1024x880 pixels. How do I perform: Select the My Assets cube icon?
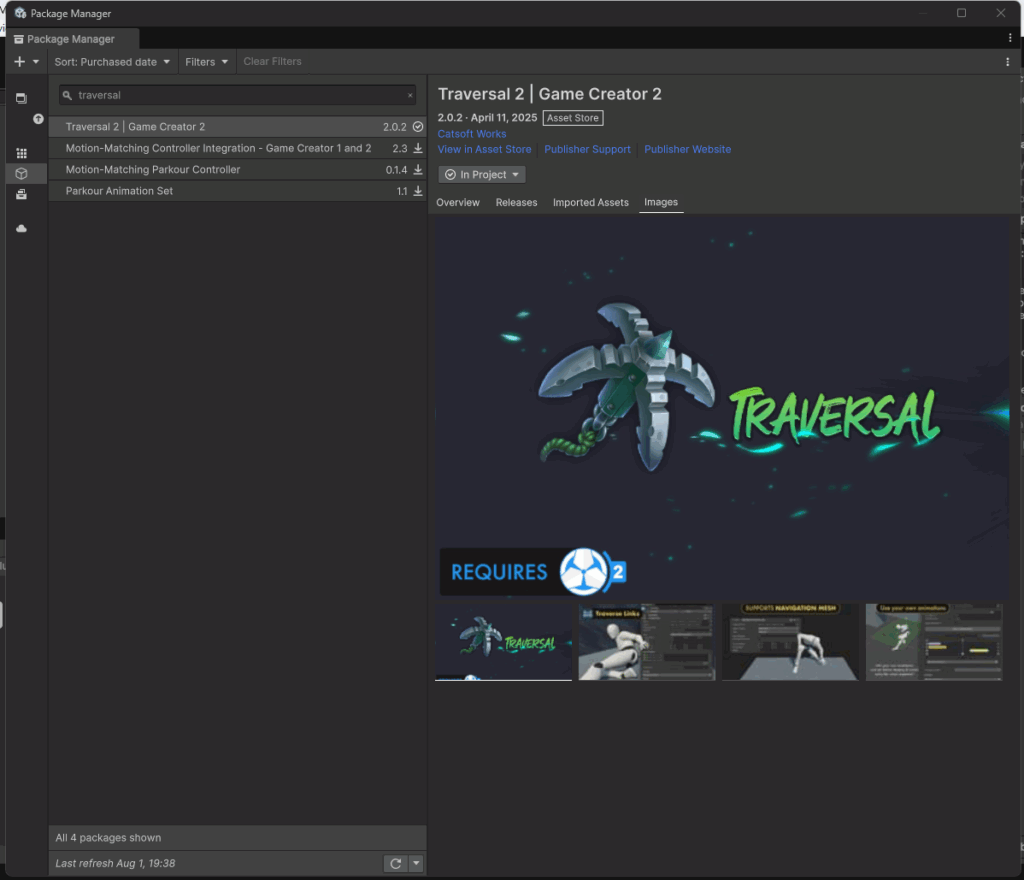[x=22, y=174]
